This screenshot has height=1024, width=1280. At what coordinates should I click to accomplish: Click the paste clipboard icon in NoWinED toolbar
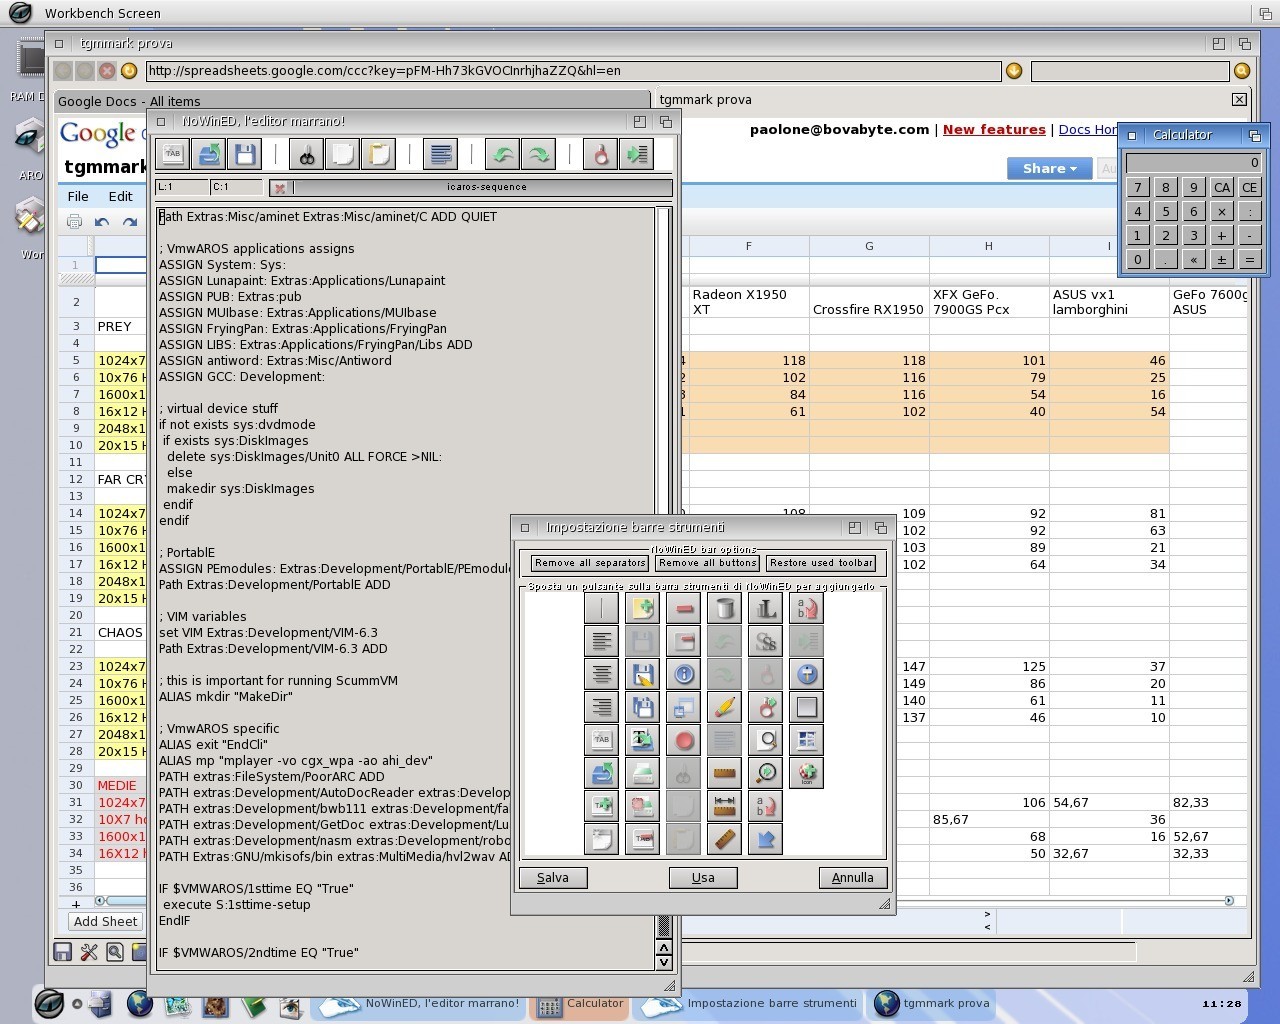pyautogui.click(x=379, y=154)
